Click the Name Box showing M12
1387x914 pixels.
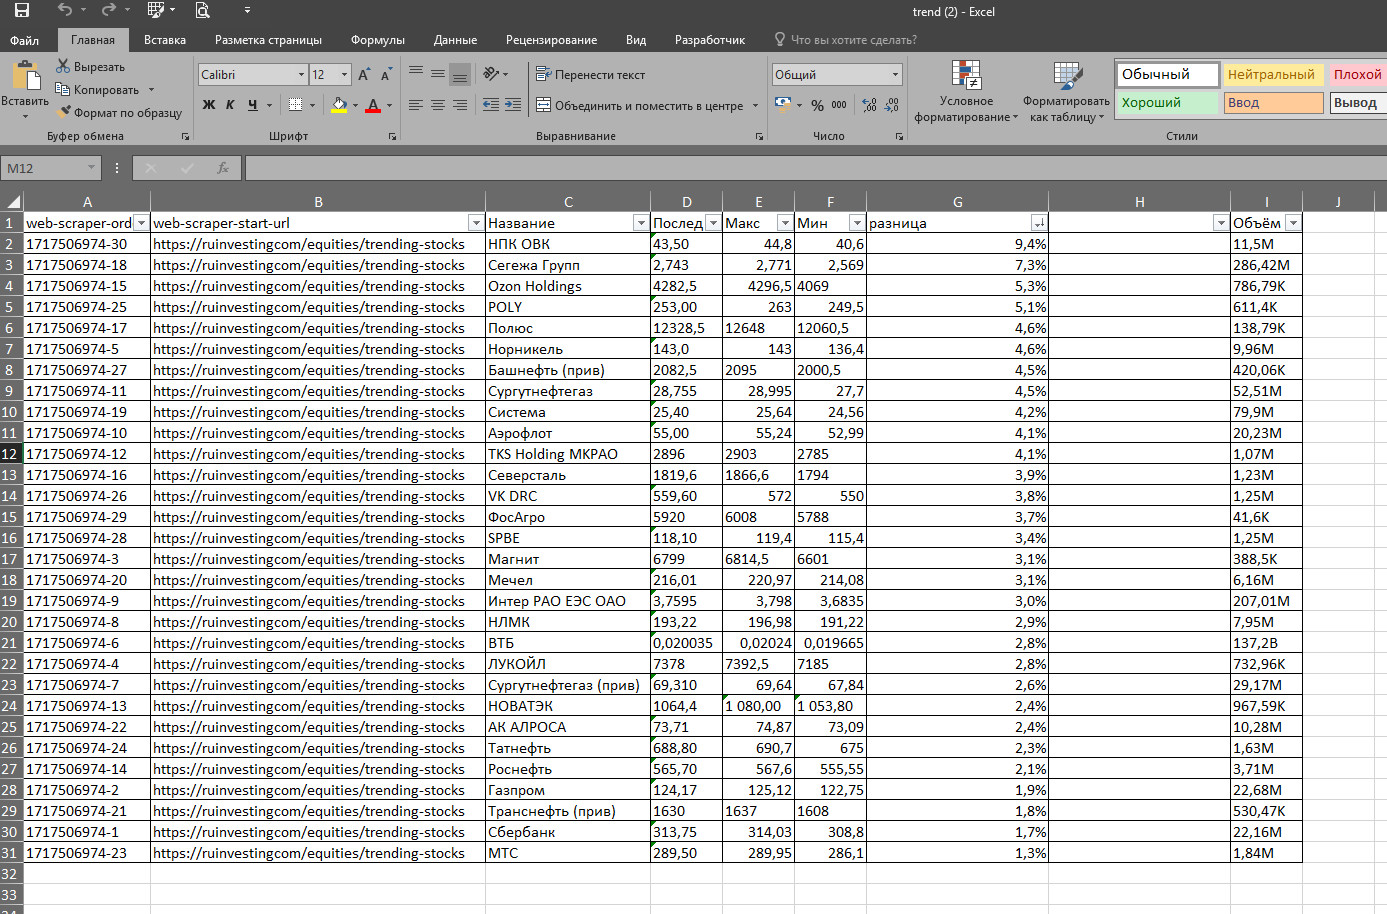tap(50, 168)
